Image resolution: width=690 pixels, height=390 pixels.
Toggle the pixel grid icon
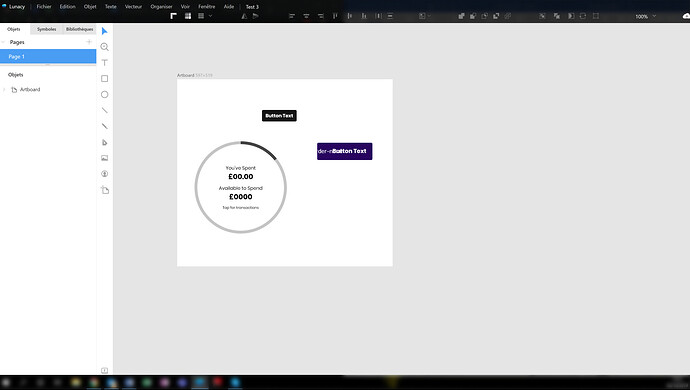(x=188, y=16)
